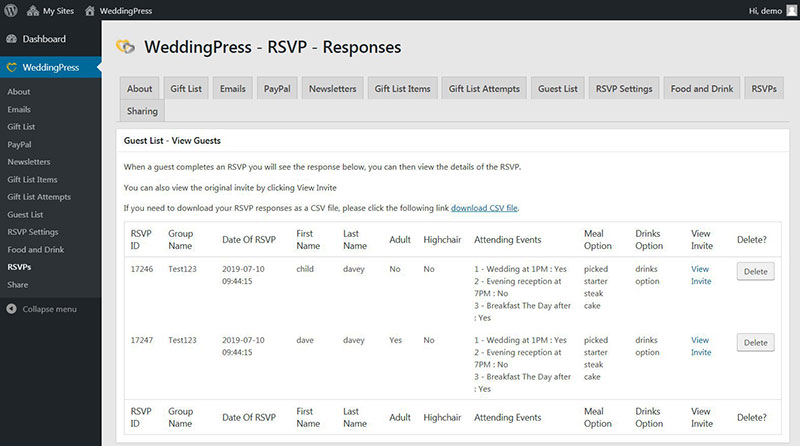View Invite for RSVP 17247
The height and width of the screenshot is (446, 800).
(x=701, y=346)
